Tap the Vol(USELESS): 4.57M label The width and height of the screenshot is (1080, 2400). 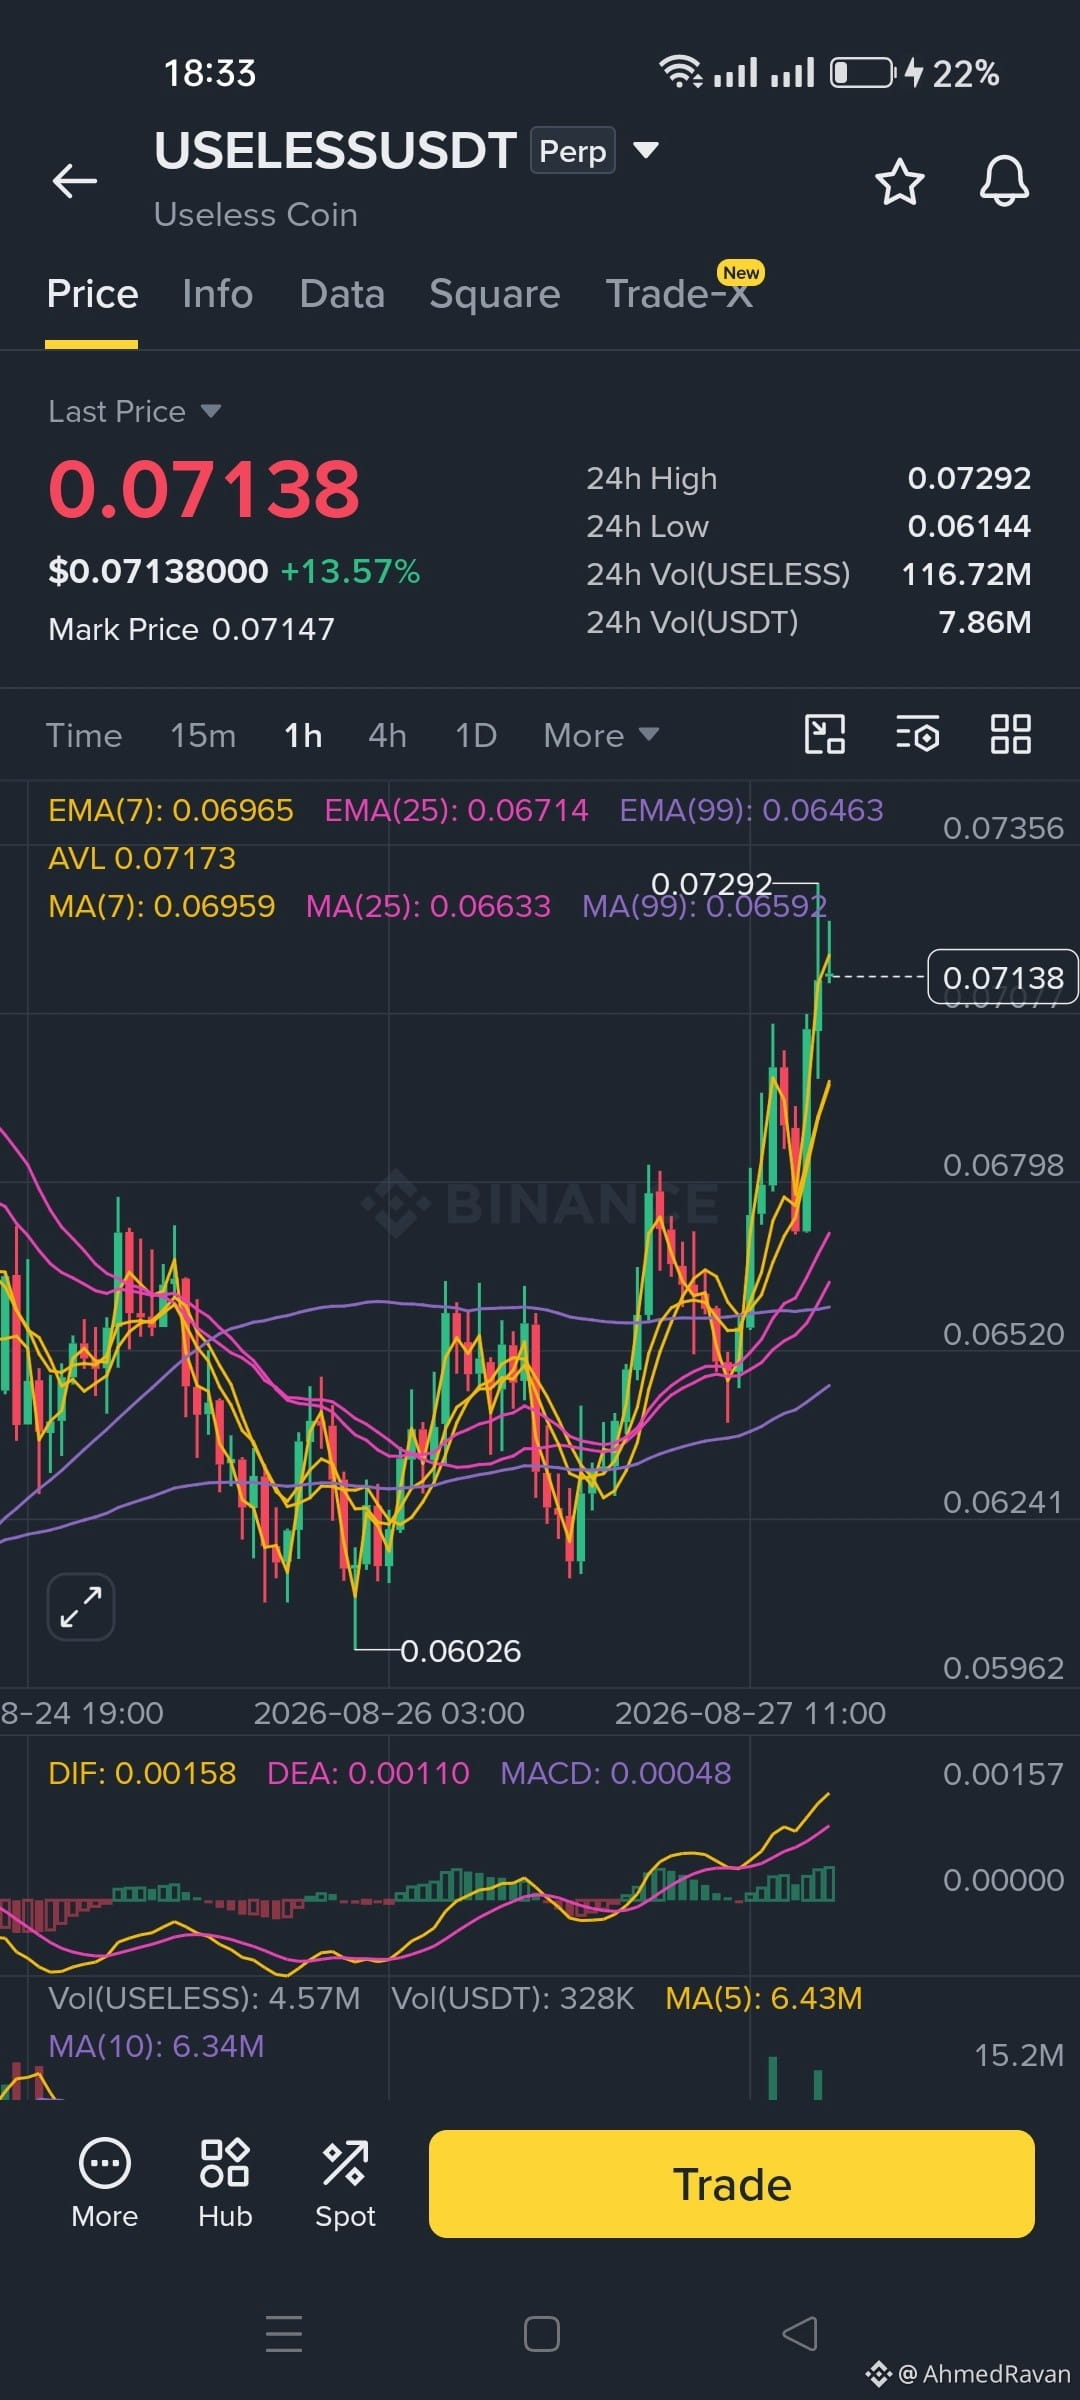204,1998
